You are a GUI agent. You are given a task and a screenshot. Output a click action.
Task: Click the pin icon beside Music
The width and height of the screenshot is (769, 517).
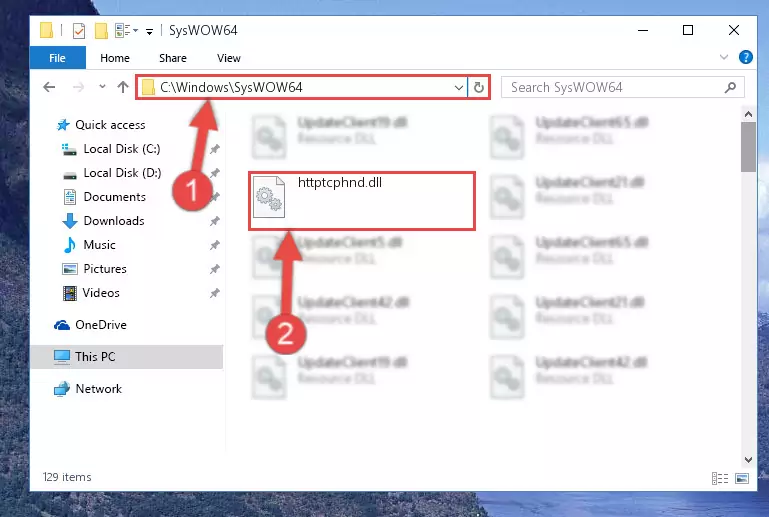[215, 245]
